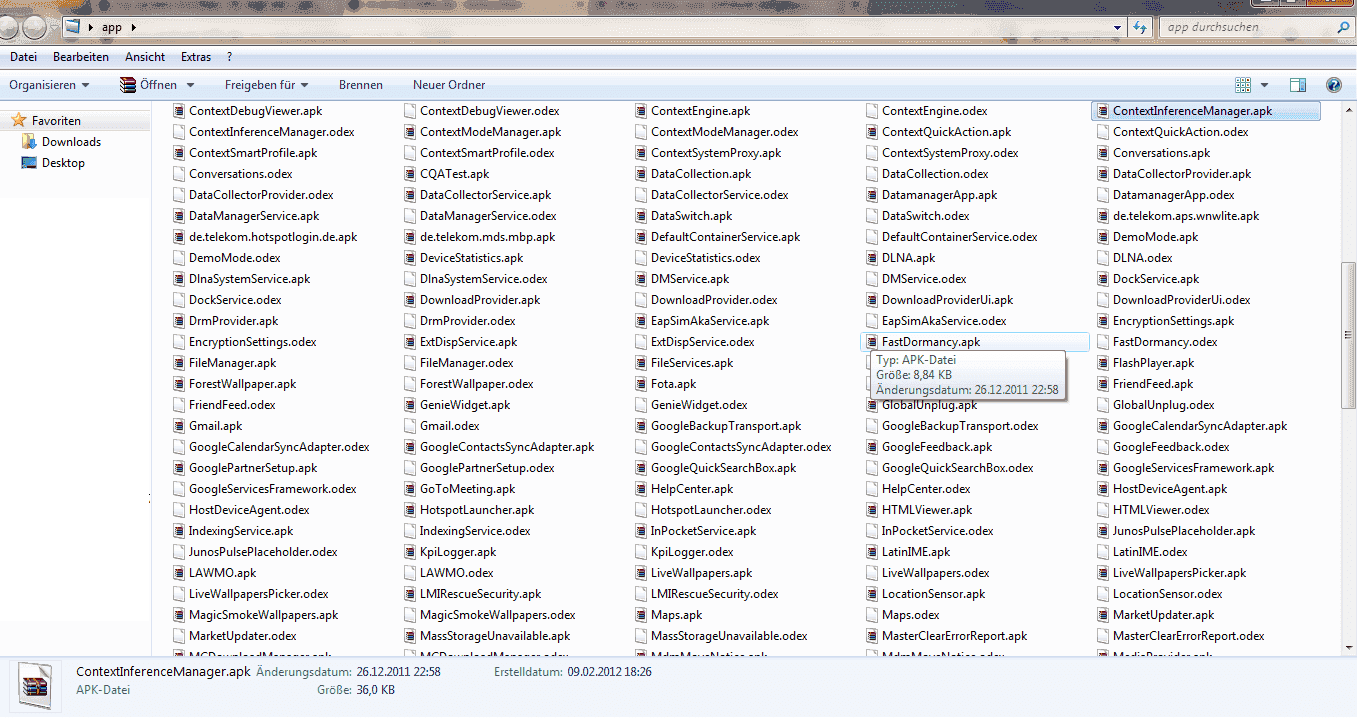Screen dimensions: 1366x728
Task: Click the Neuer Ordner button
Action: click(449, 85)
